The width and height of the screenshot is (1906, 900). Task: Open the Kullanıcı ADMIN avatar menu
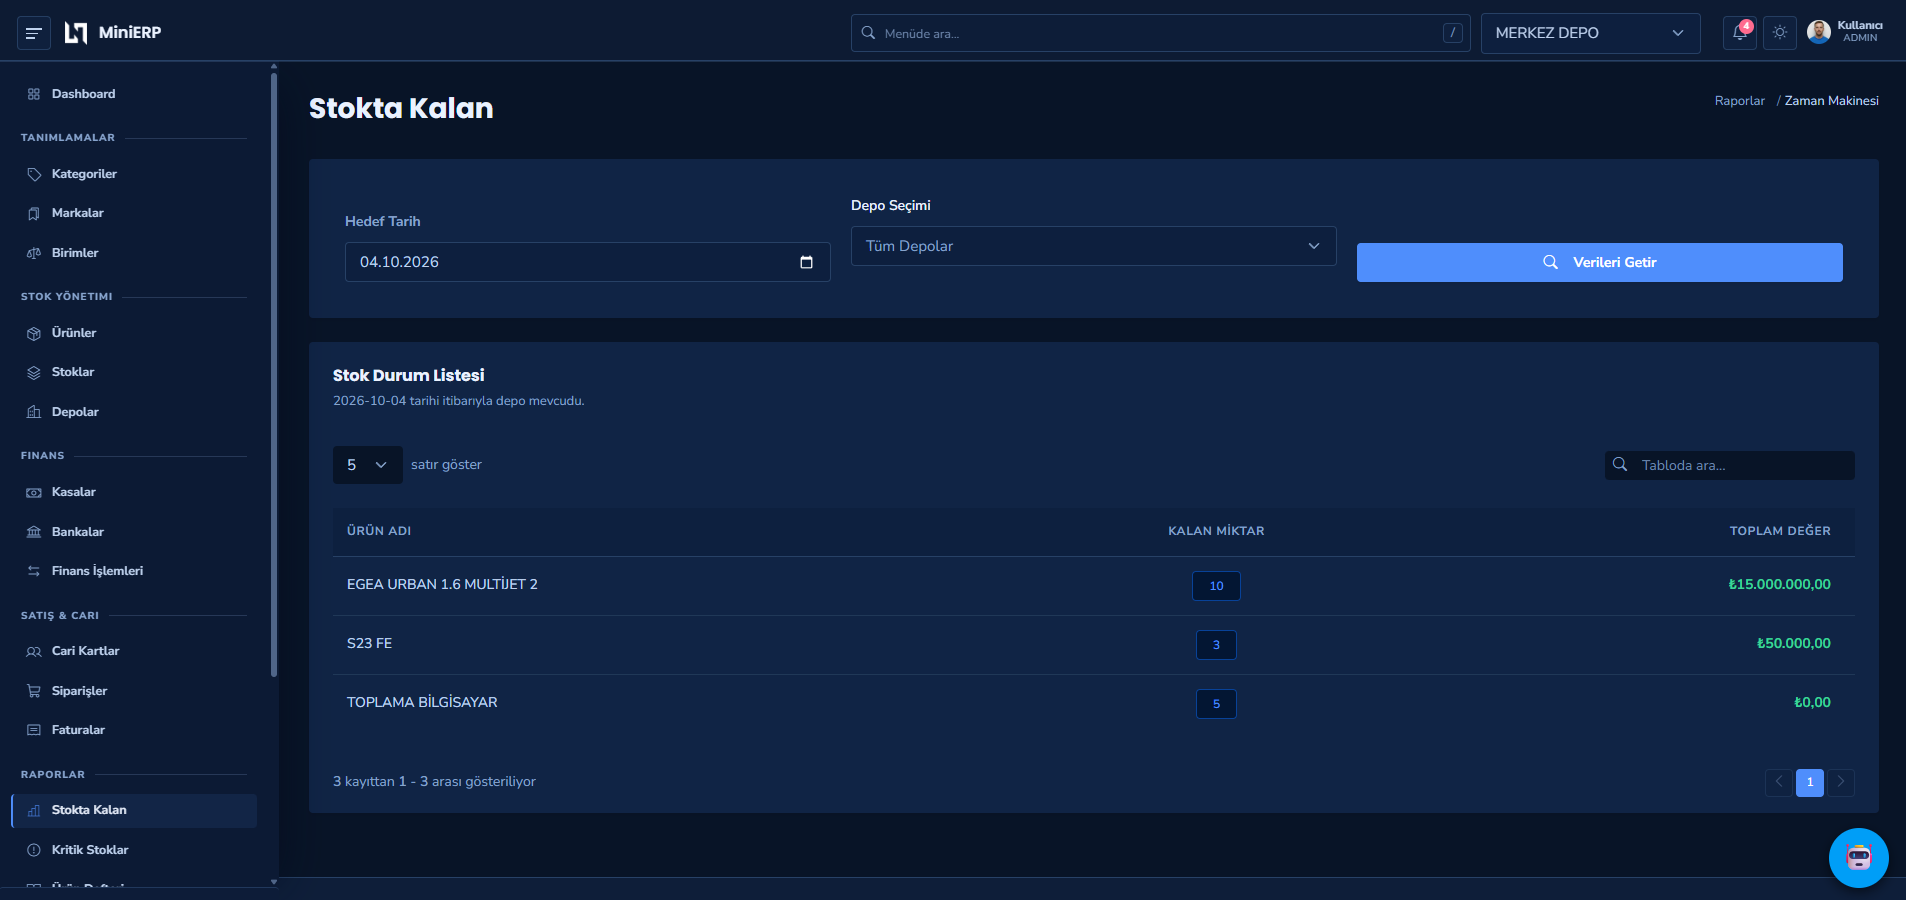(x=1845, y=32)
